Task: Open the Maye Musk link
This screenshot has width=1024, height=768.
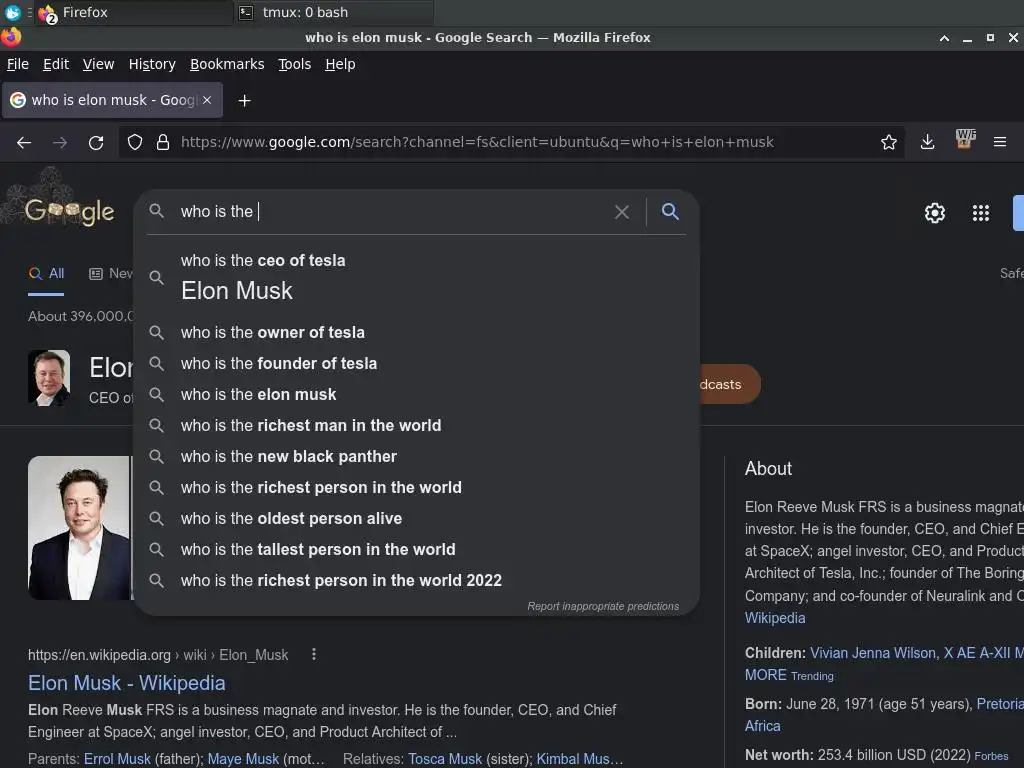Action: coord(243,759)
